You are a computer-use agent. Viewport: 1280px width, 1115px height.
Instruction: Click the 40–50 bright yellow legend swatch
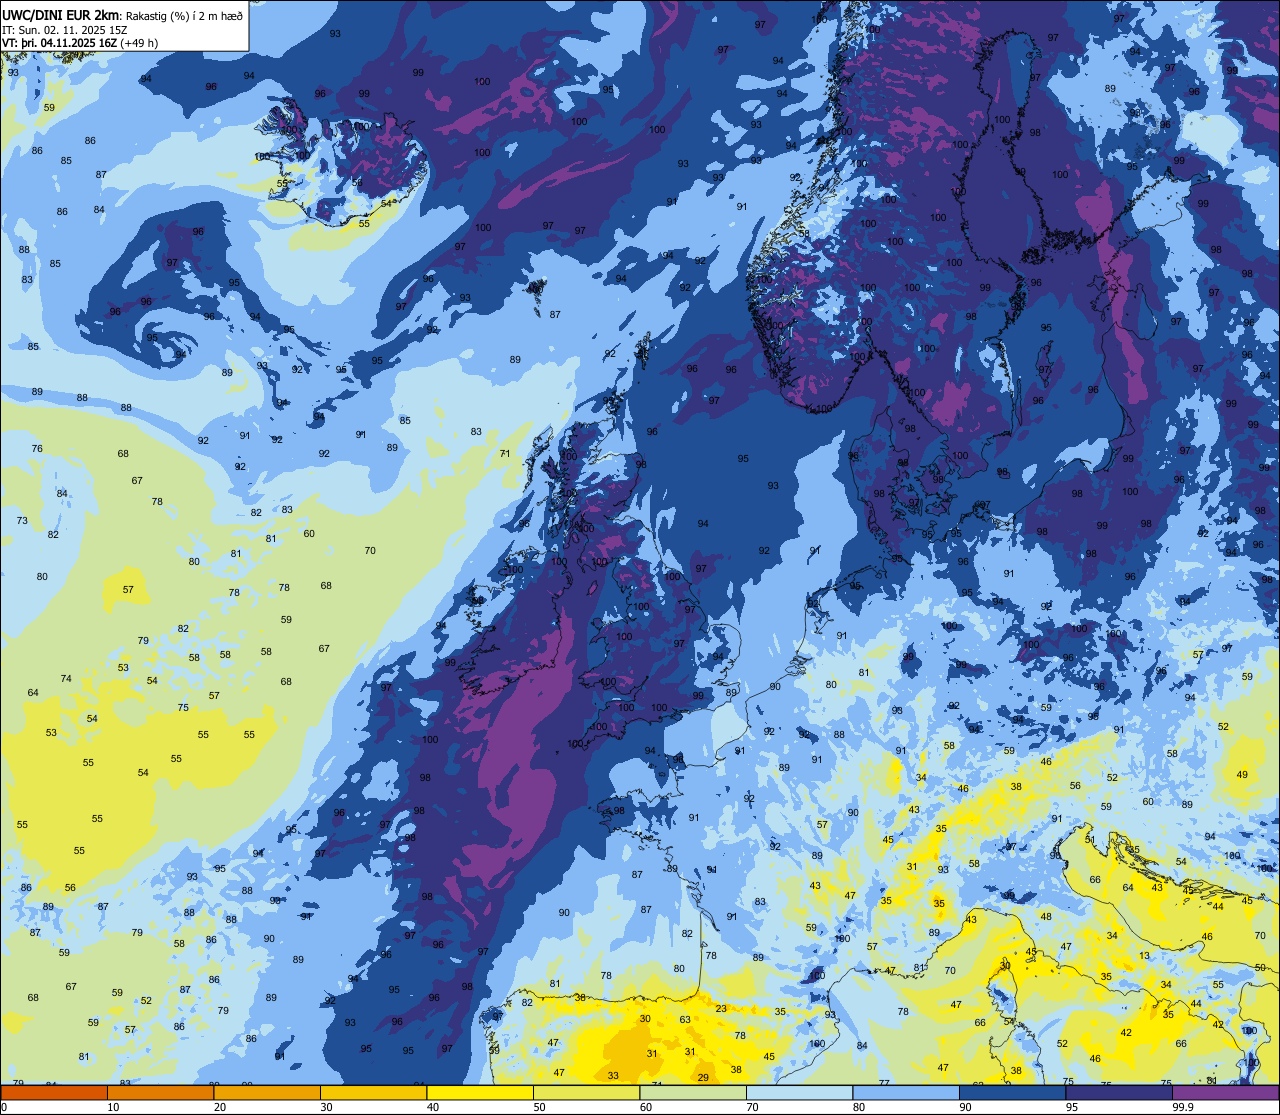tap(480, 1093)
